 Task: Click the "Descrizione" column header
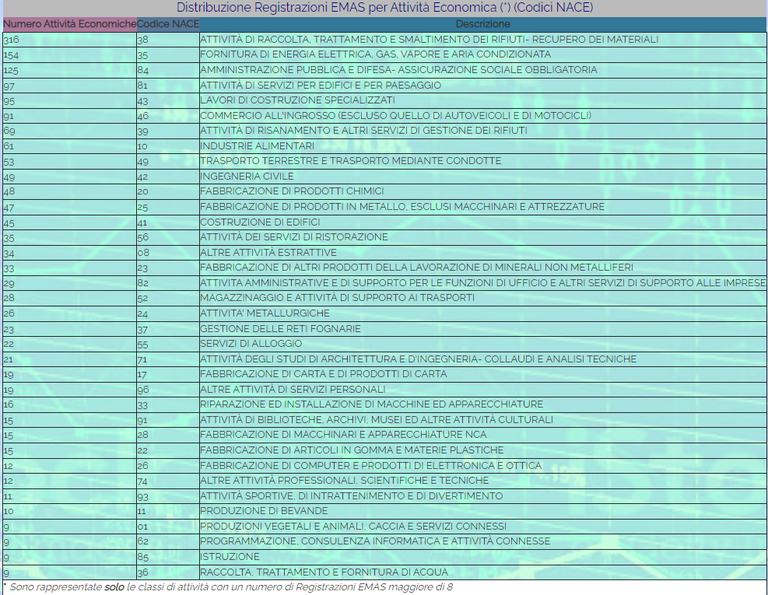[482, 23]
